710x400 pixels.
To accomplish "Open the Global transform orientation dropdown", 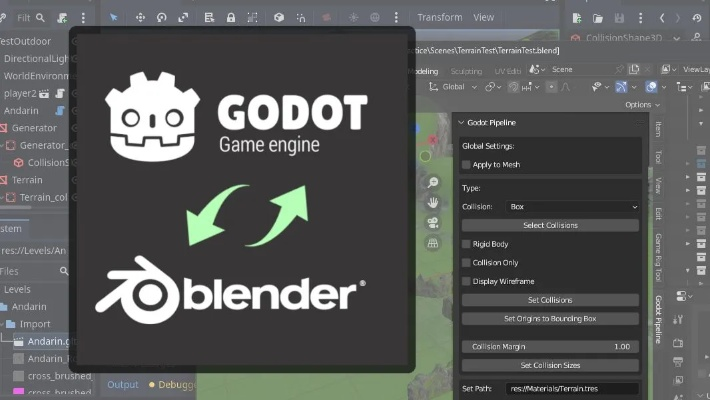I will 453,87.
